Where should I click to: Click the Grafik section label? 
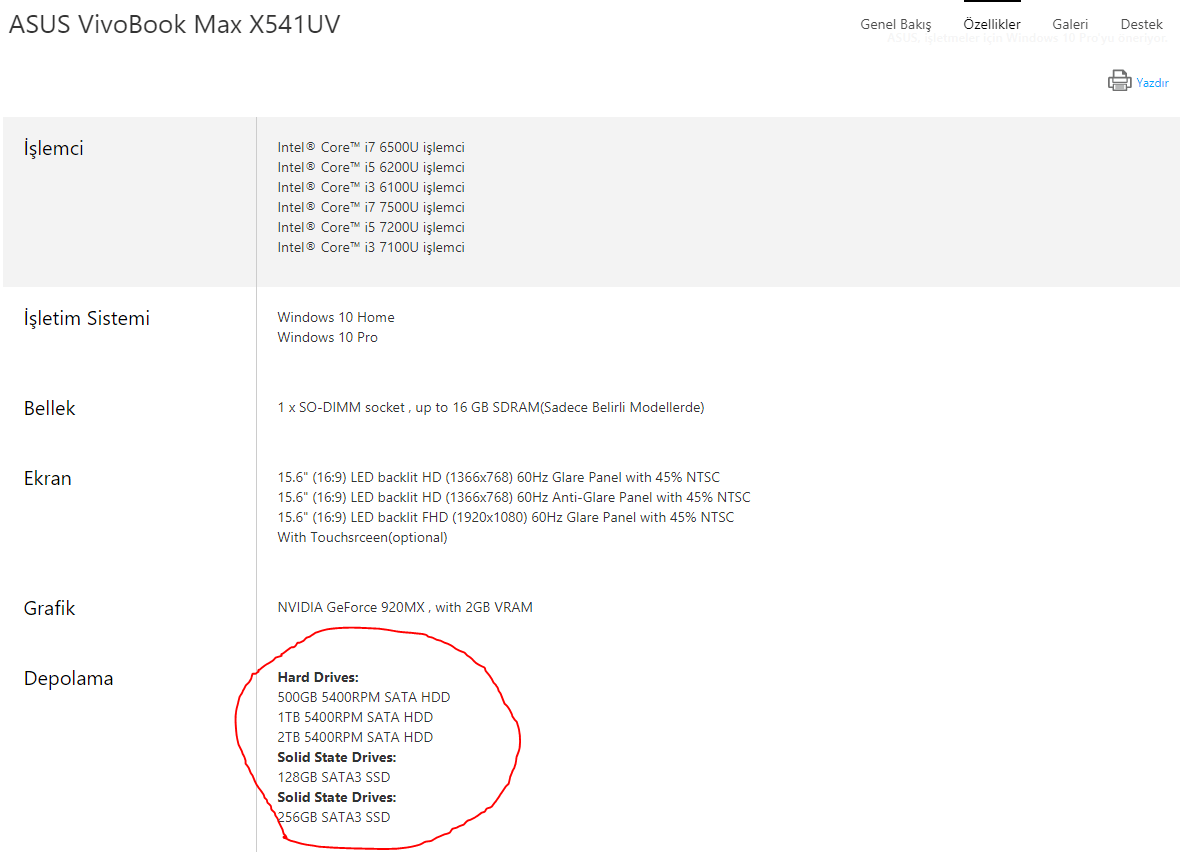click(x=50, y=608)
